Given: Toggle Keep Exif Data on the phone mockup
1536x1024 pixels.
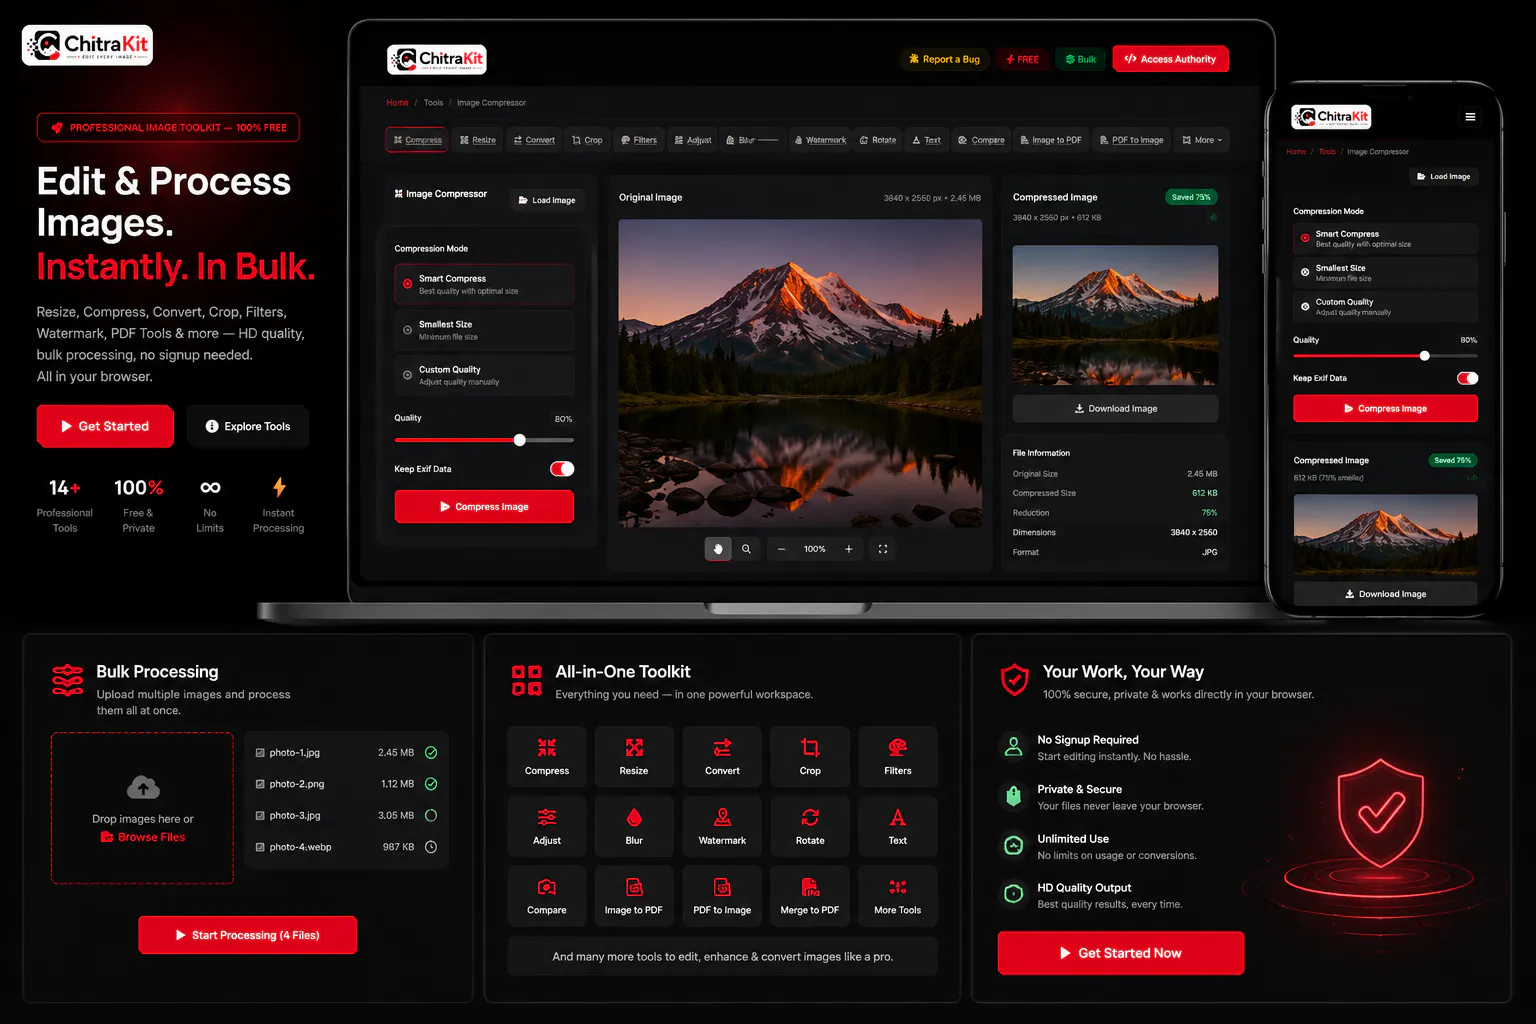Looking at the screenshot, I should click(x=1467, y=378).
